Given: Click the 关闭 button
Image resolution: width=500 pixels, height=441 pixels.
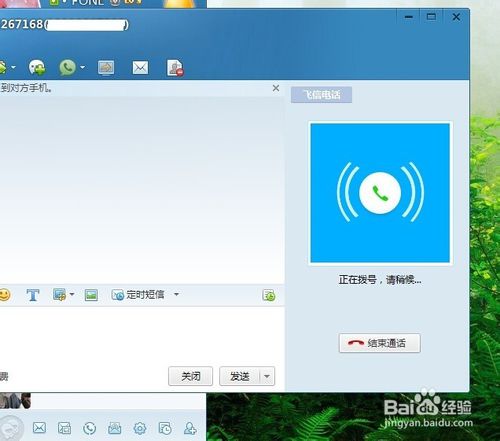Looking at the screenshot, I should click(190, 376).
